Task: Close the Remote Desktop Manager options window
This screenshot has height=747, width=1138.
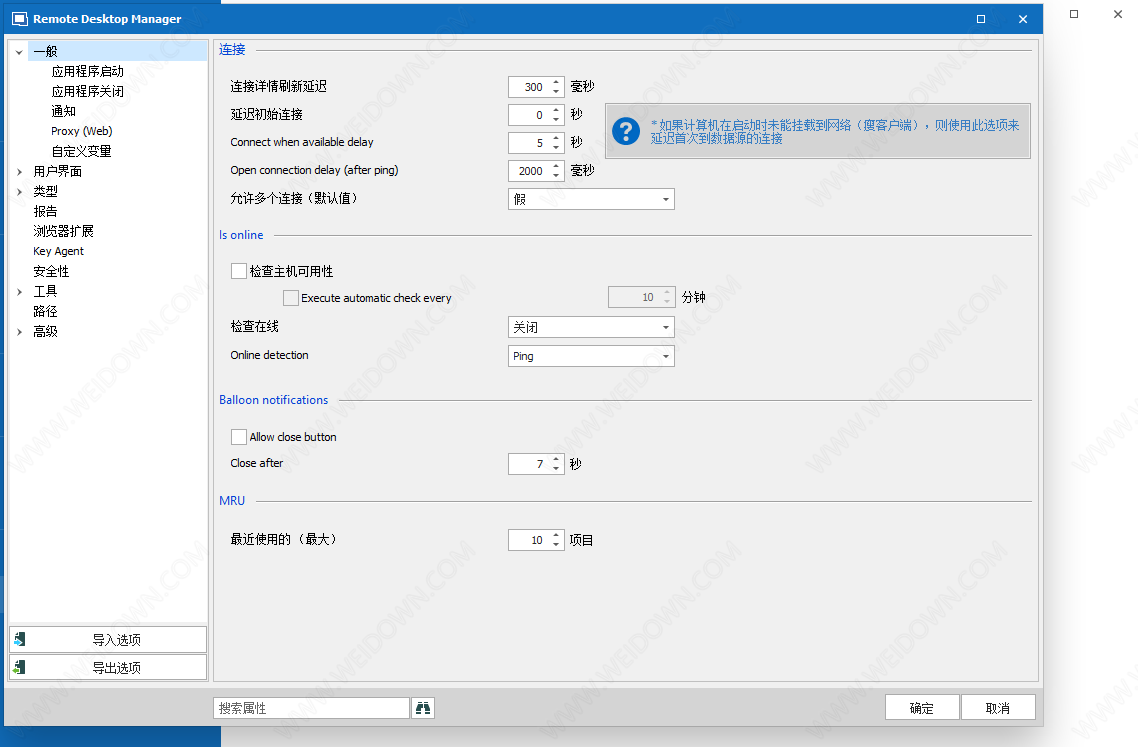Action: [x=1023, y=19]
